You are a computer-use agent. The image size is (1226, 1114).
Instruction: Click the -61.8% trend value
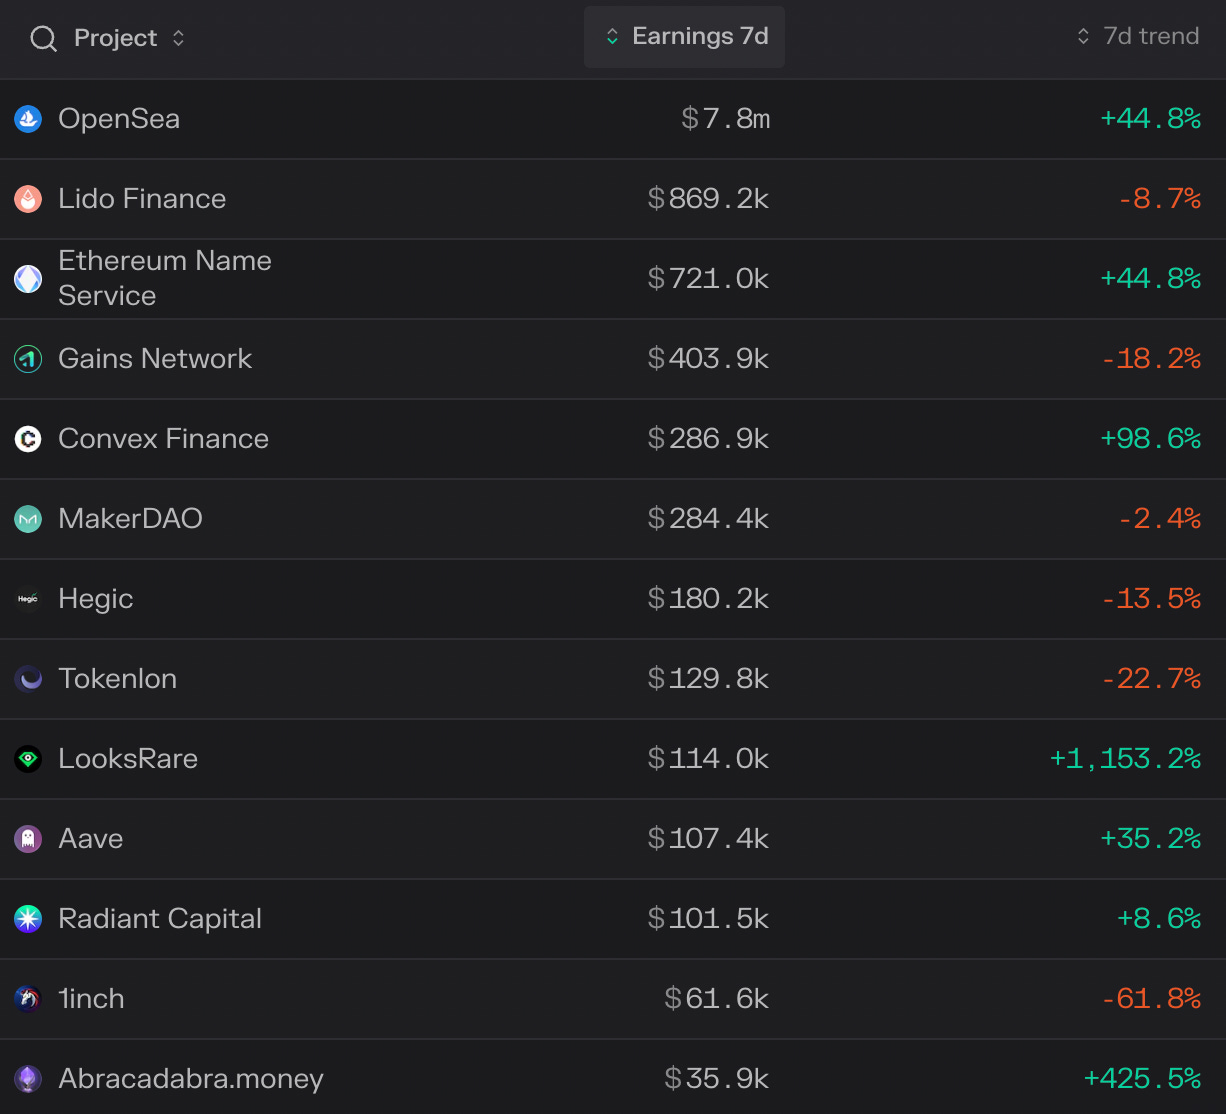[x=1150, y=999]
